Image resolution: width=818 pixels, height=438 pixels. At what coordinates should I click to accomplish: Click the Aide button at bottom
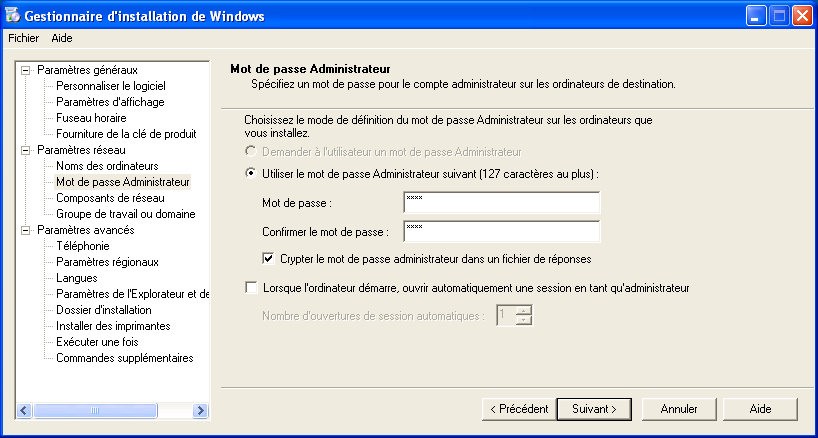pos(761,409)
